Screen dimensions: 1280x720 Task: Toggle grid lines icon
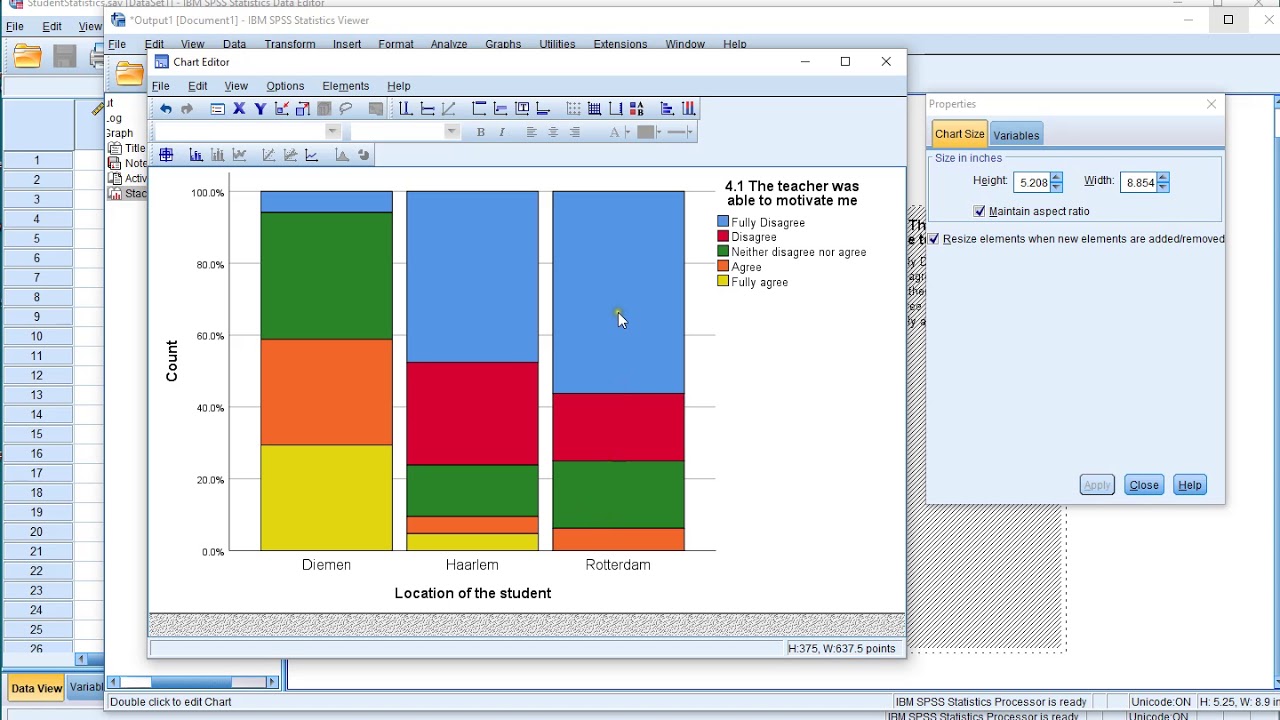click(594, 108)
